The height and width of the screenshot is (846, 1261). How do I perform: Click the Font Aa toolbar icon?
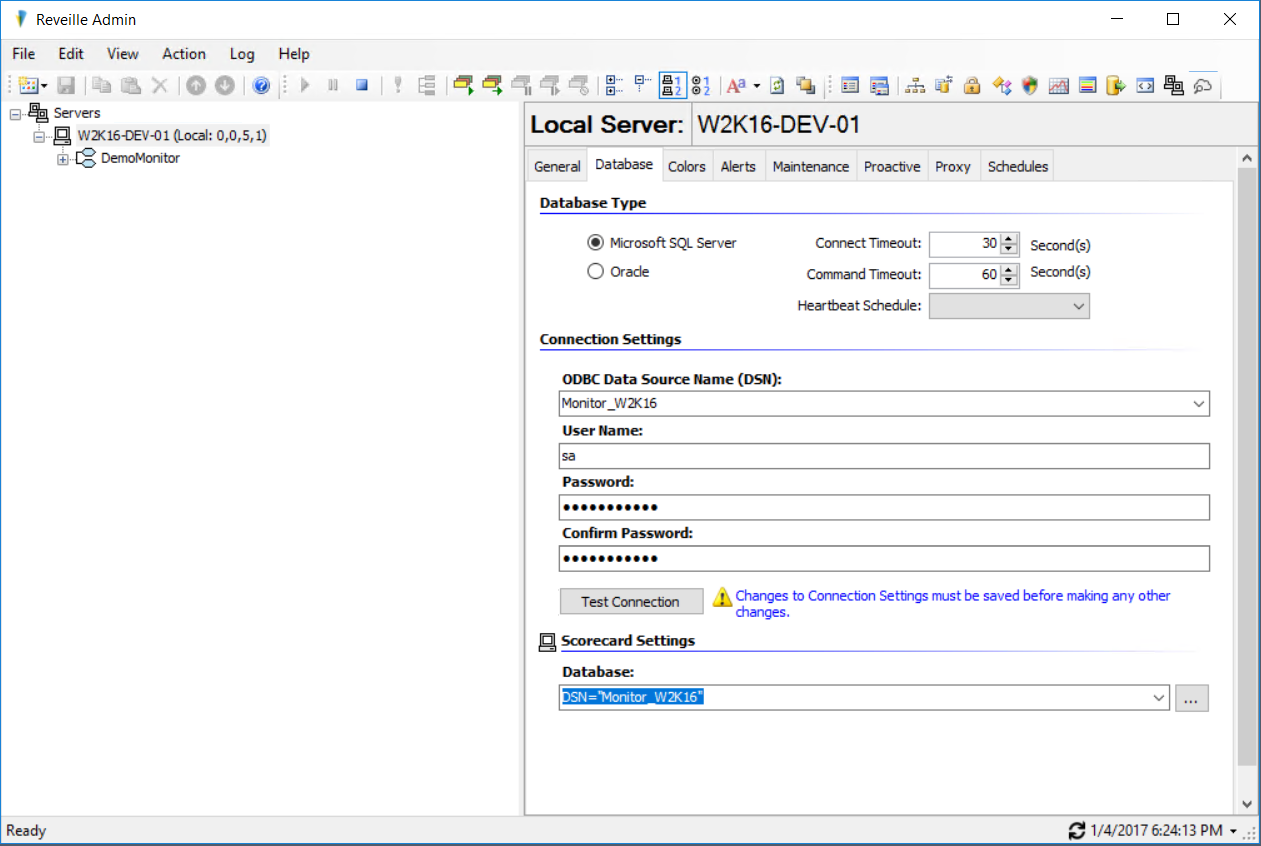tap(737, 86)
